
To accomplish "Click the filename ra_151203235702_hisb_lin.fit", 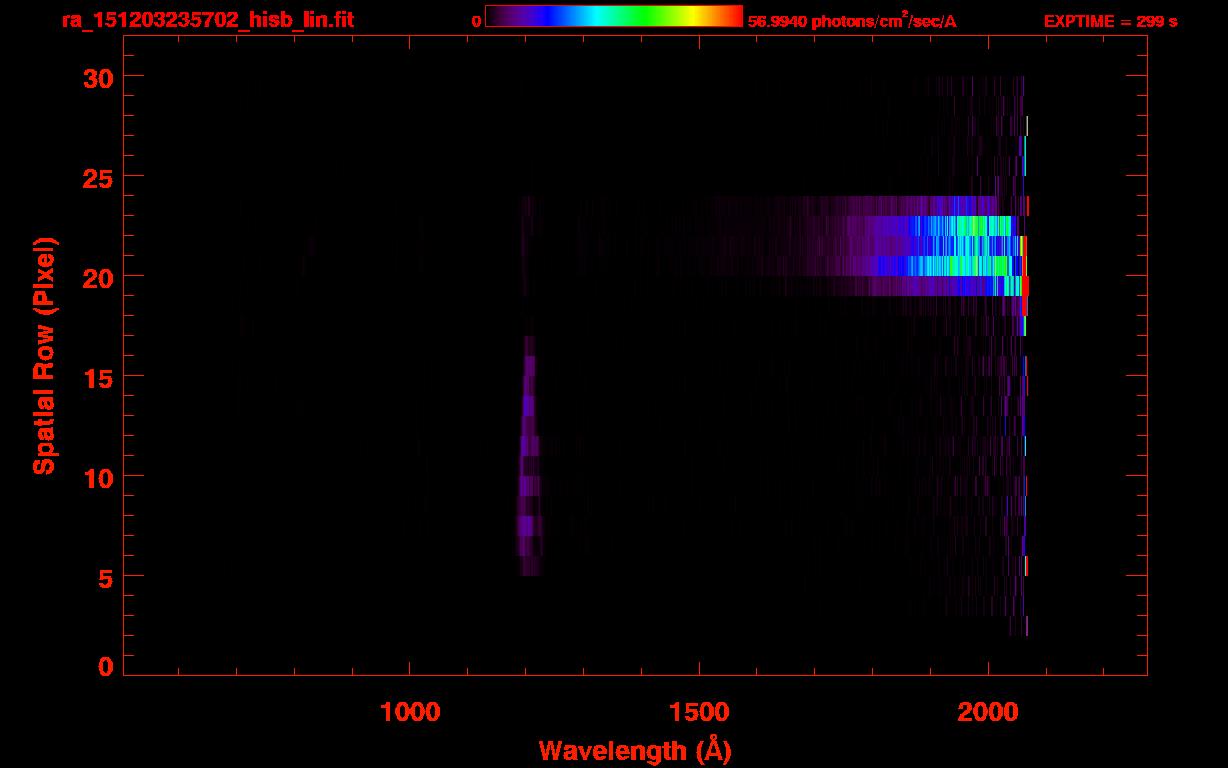I will (x=207, y=20).
